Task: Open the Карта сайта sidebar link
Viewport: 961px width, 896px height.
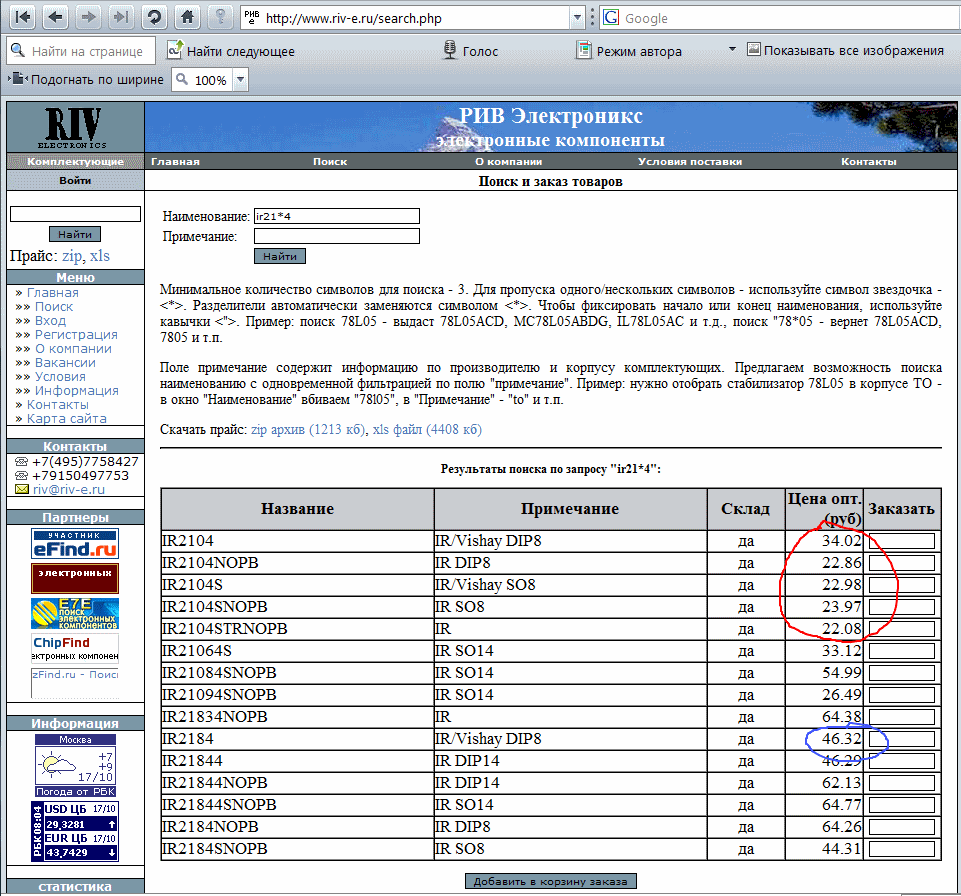Action: click(x=67, y=419)
